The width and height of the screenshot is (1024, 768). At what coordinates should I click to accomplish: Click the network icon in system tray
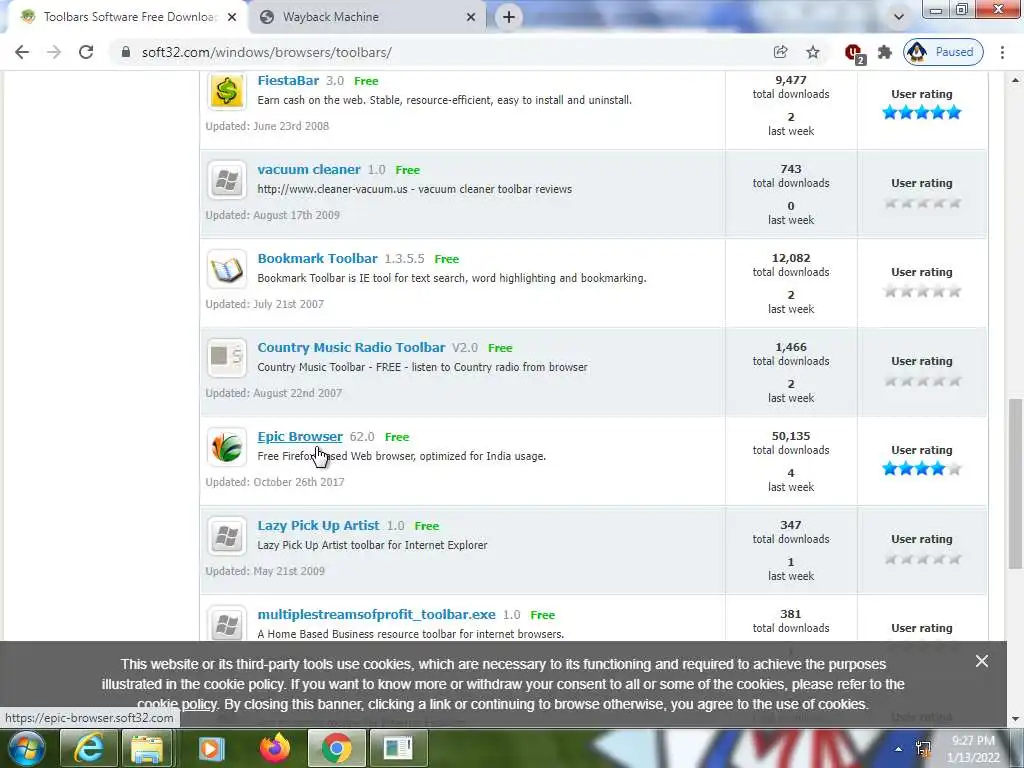[x=923, y=749]
